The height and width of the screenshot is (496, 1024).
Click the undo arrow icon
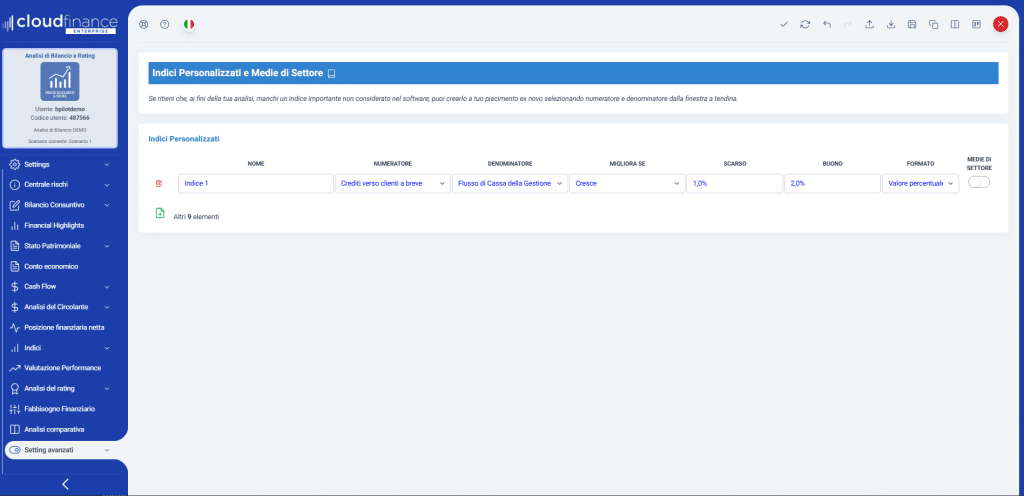827,24
